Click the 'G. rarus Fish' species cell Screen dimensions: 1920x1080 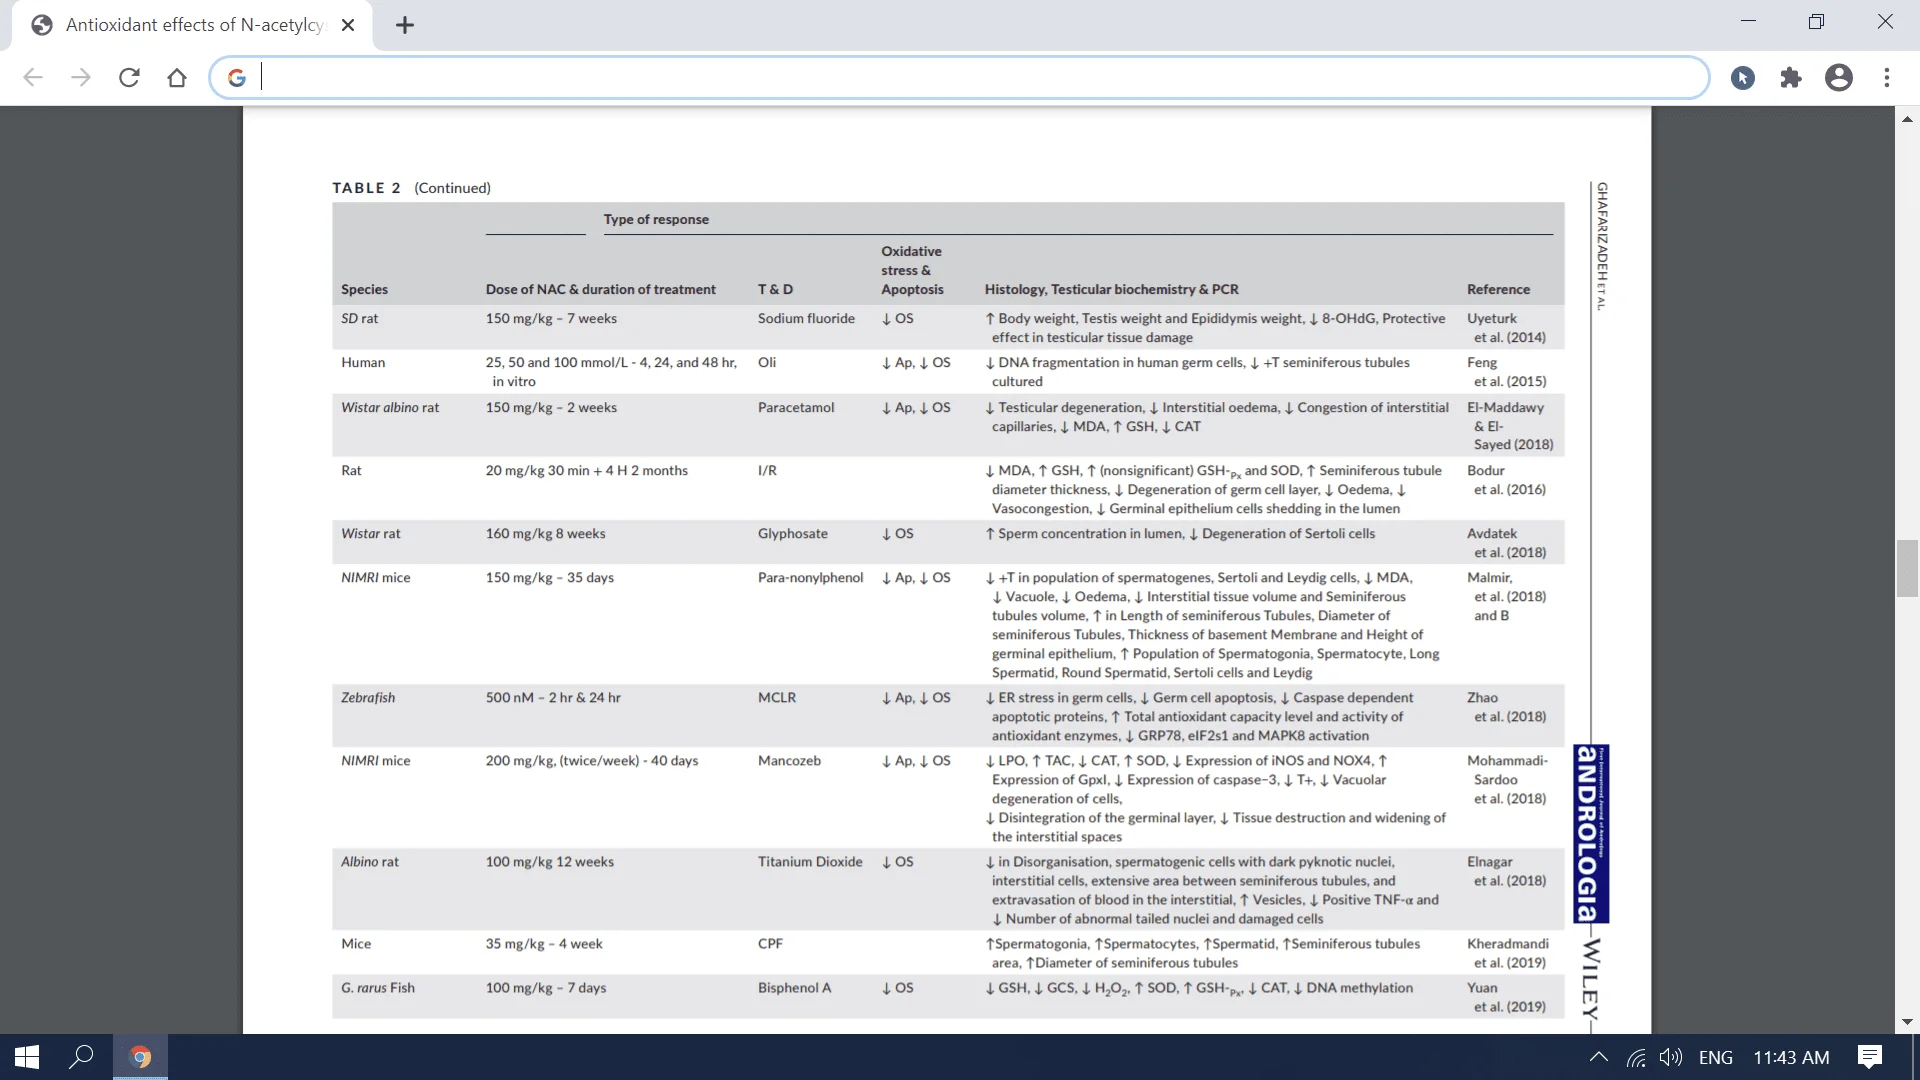[378, 987]
